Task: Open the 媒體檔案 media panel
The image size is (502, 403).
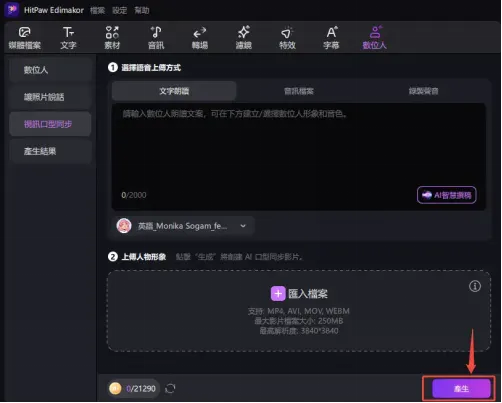Action: tap(24, 38)
